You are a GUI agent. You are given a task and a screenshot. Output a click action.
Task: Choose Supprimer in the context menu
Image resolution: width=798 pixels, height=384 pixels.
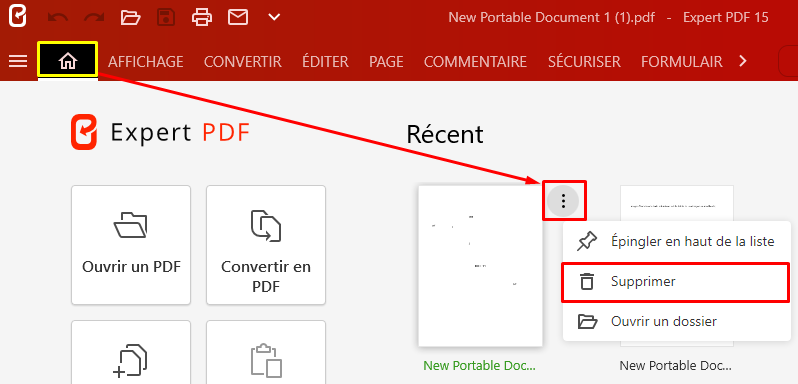click(x=677, y=282)
